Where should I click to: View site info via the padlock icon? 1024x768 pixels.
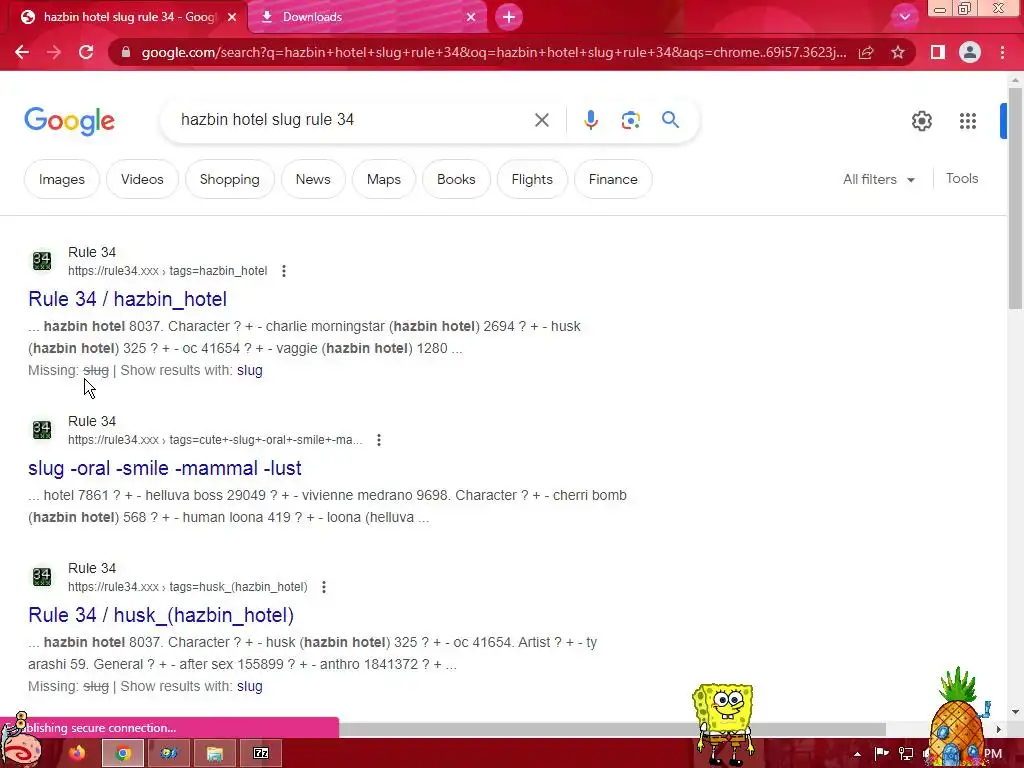point(126,52)
